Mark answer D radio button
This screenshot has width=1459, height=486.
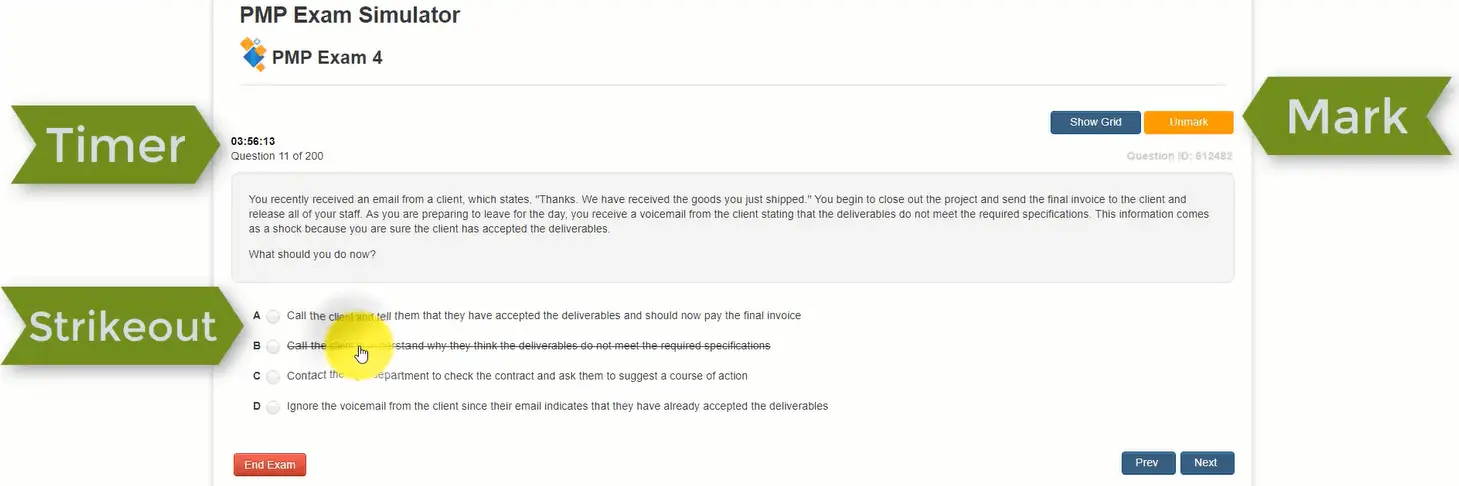point(273,407)
